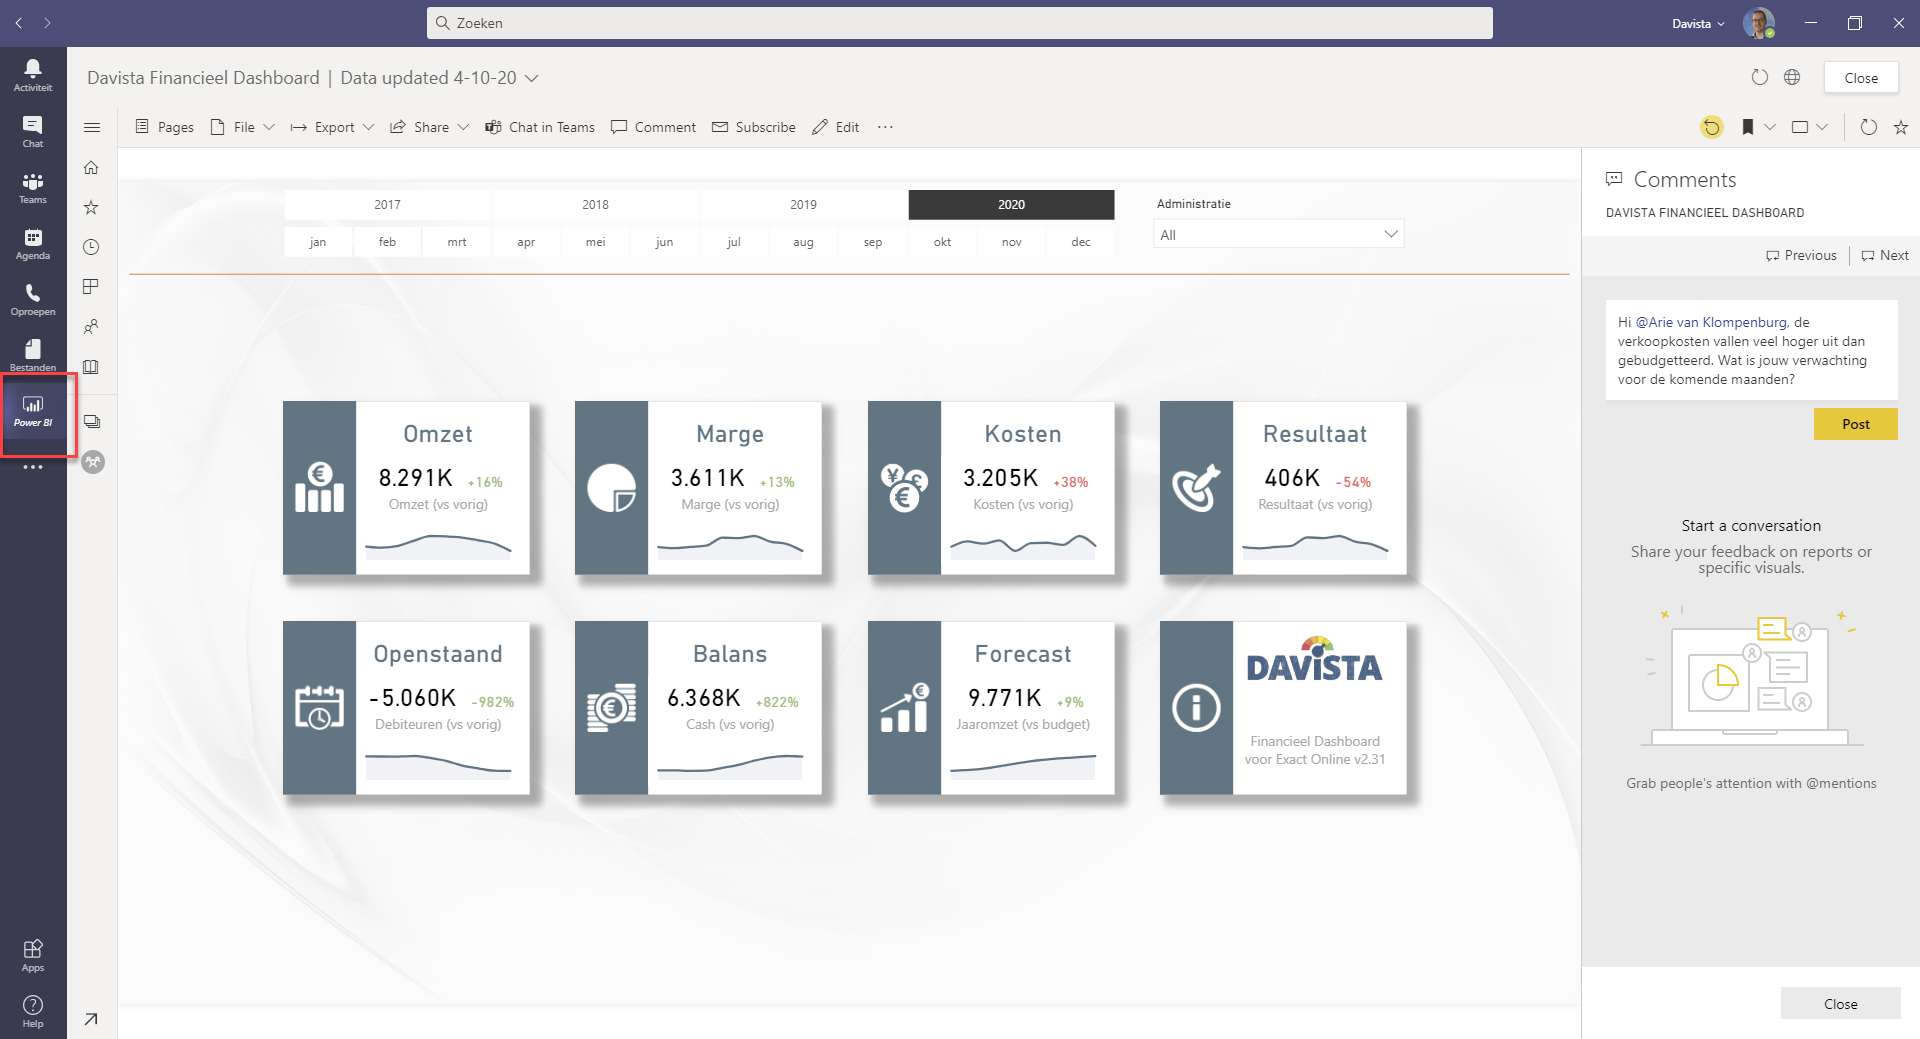
Task: Open Favorites star in Power BI navigation
Action: point(91,208)
